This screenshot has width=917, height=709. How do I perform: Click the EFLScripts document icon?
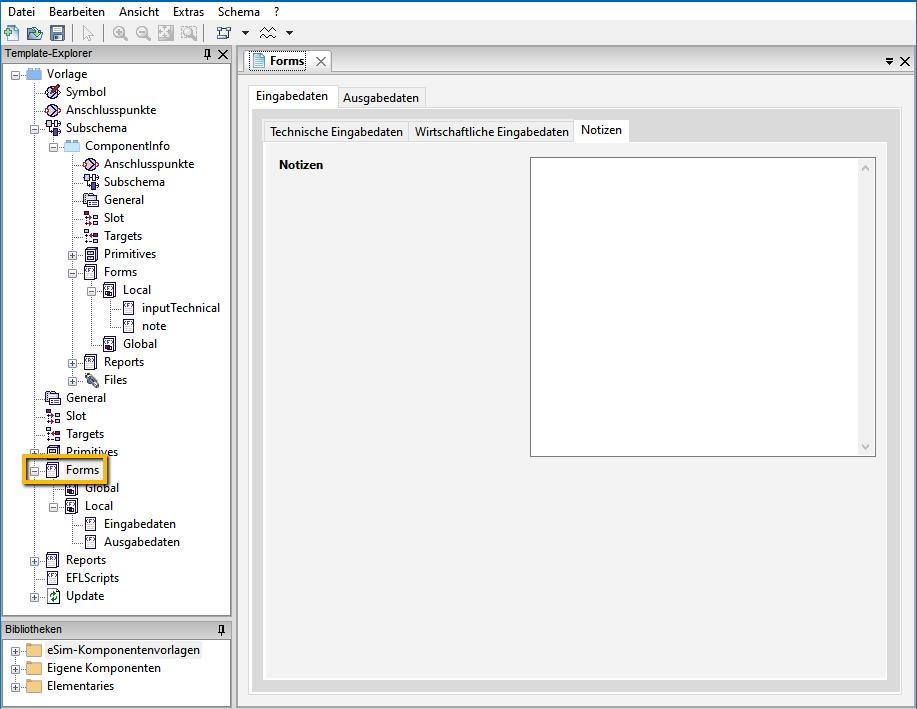tap(53, 578)
